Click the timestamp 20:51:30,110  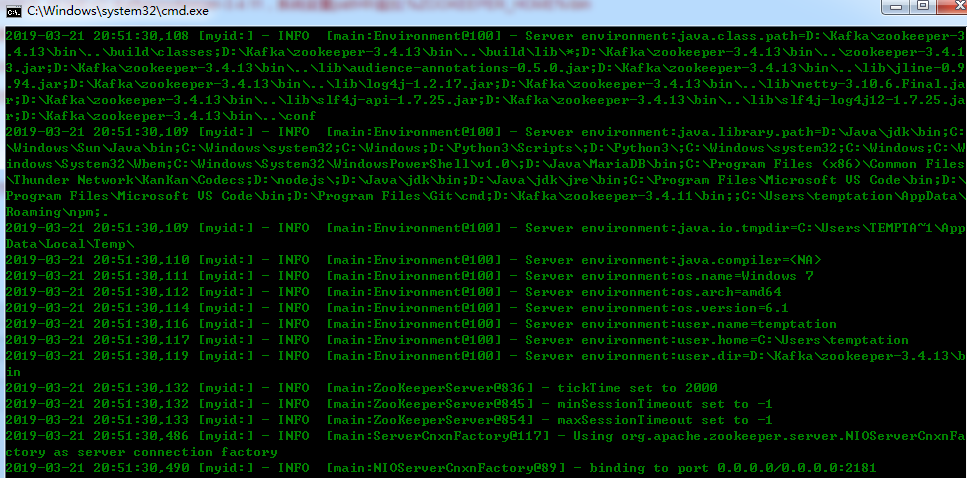[141, 260]
